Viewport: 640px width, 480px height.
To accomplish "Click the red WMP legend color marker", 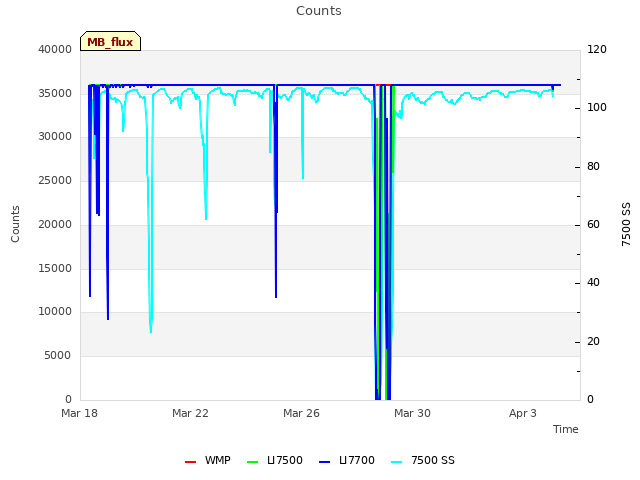I will 190,462.
